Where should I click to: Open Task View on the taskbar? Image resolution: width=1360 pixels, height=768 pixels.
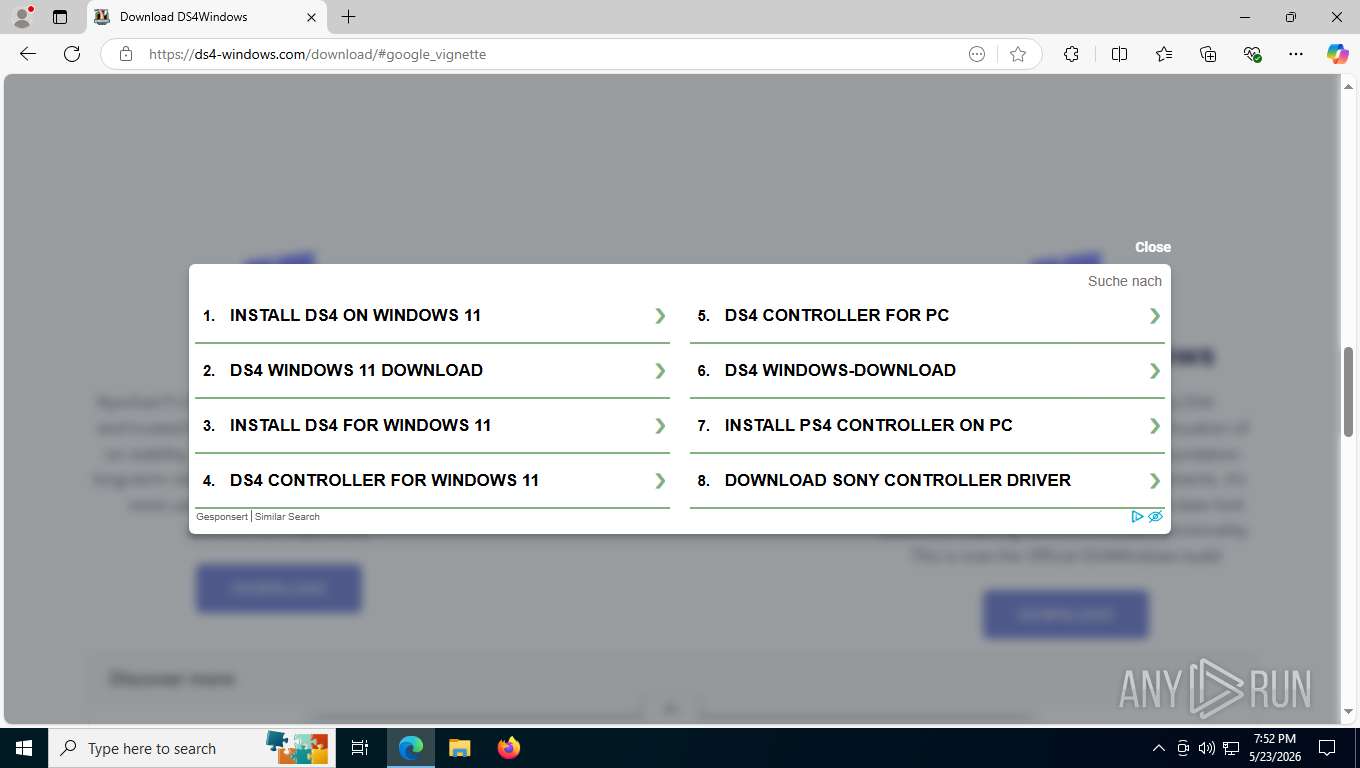(360, 748)
